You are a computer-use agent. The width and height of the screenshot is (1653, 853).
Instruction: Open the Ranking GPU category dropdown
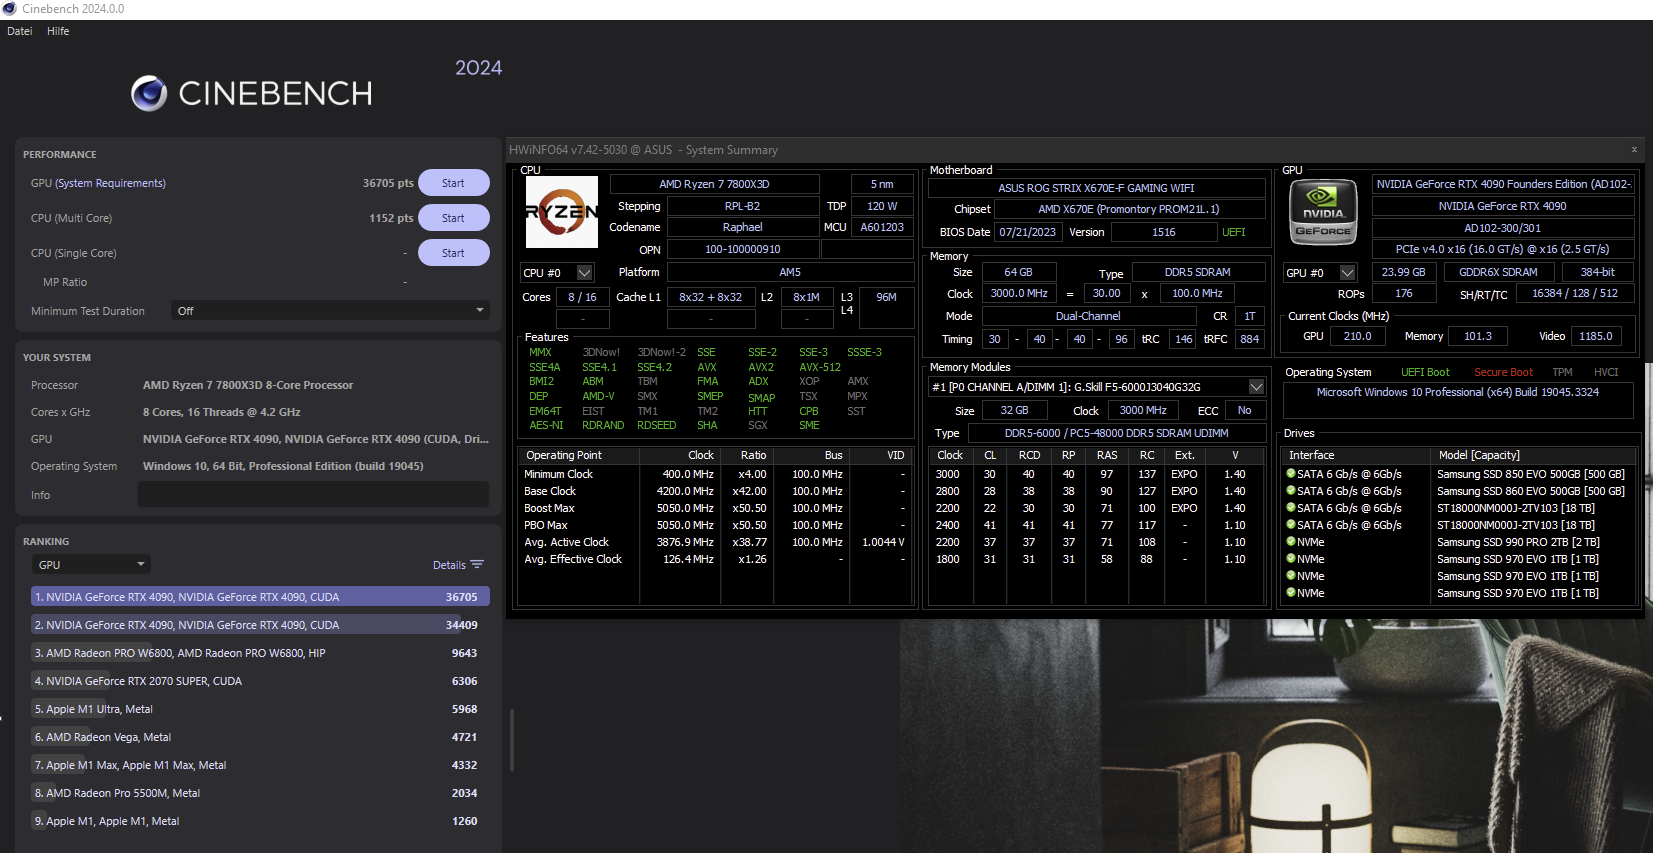coord(91,565)
